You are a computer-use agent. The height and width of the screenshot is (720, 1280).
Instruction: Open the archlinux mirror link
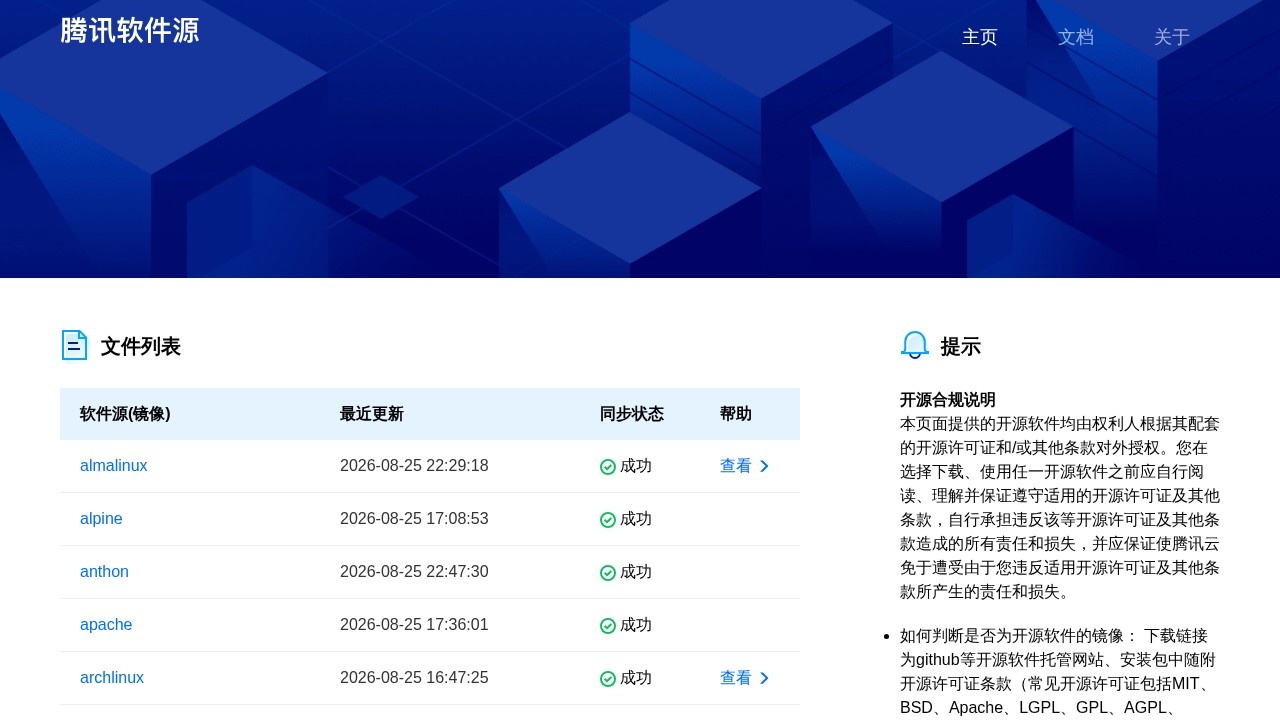(112, 678)
